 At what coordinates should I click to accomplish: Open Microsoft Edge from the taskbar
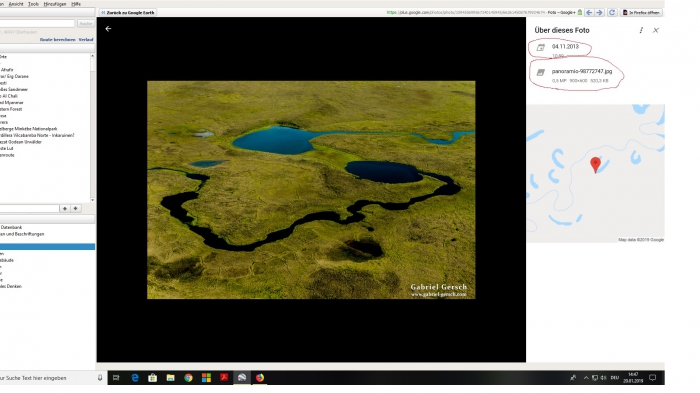(x=135, y=378)
